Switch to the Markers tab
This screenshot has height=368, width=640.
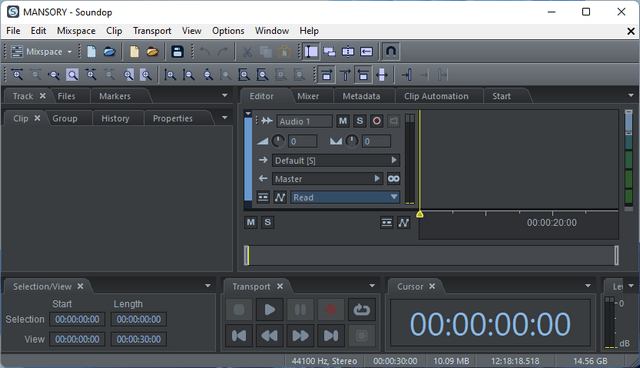(x=115, y=96)
